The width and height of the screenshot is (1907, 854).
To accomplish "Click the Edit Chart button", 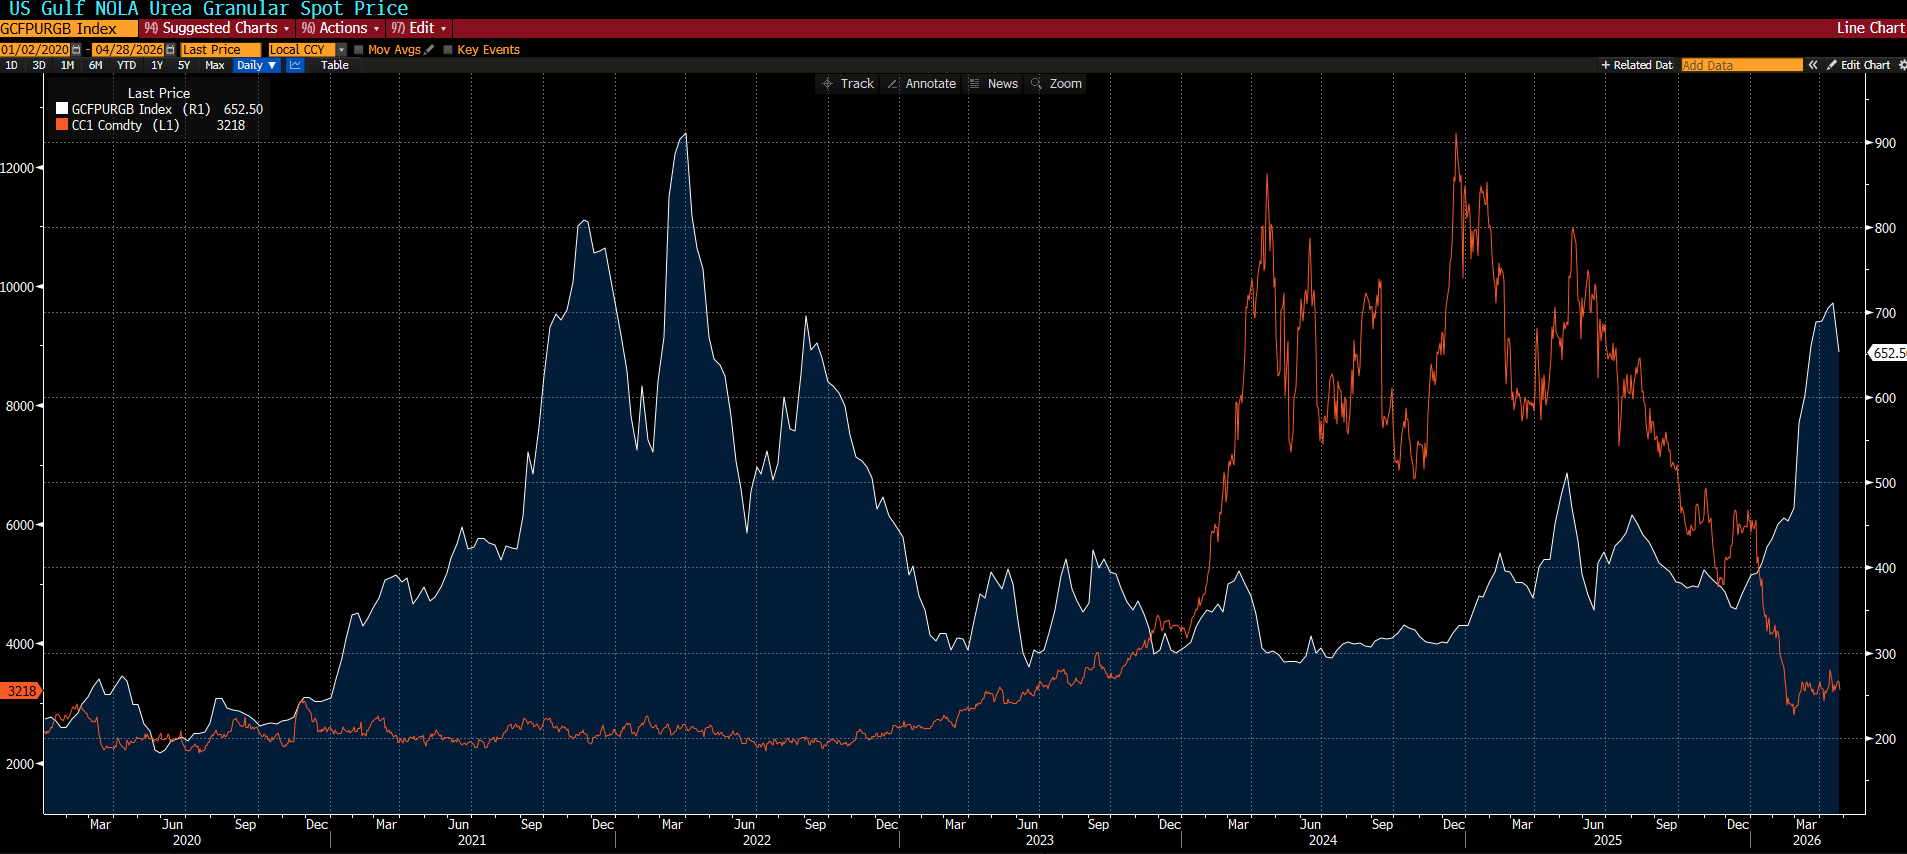I will click(1859, 65).
